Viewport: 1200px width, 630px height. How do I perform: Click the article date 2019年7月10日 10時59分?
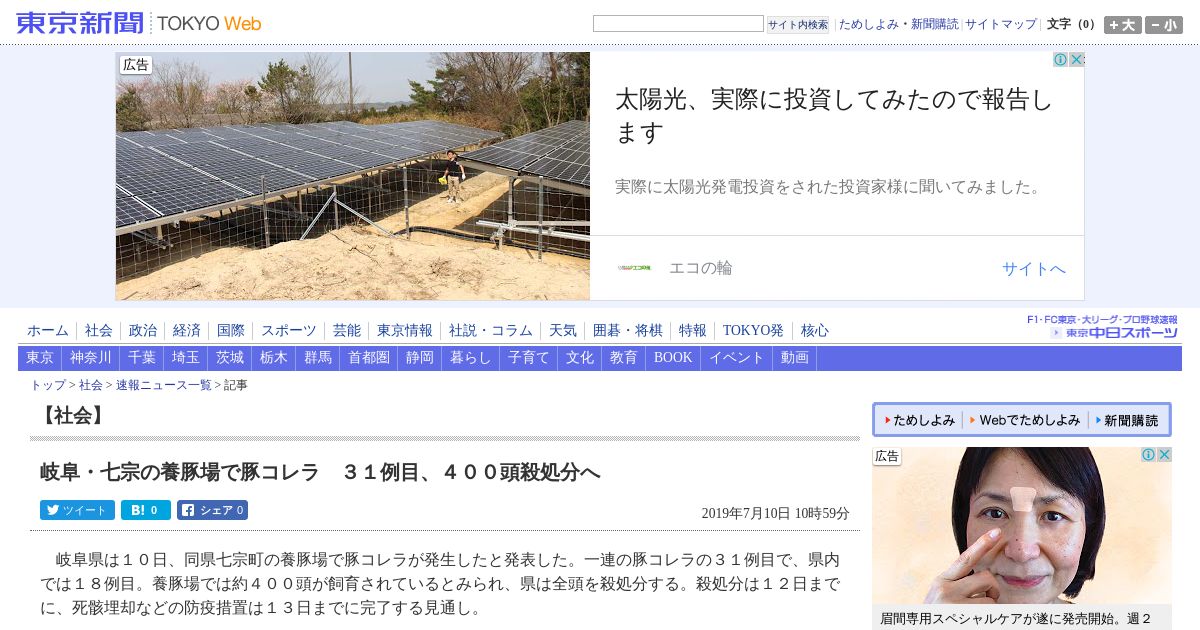coord(775,513)
